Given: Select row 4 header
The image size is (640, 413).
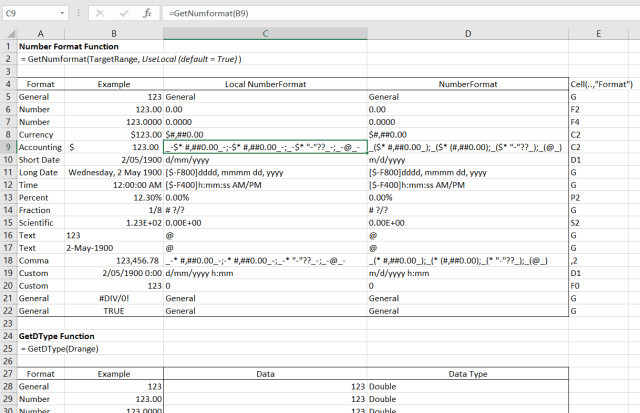Looking at the screenshot, I should pyautogui.click(x=7, y=84).
